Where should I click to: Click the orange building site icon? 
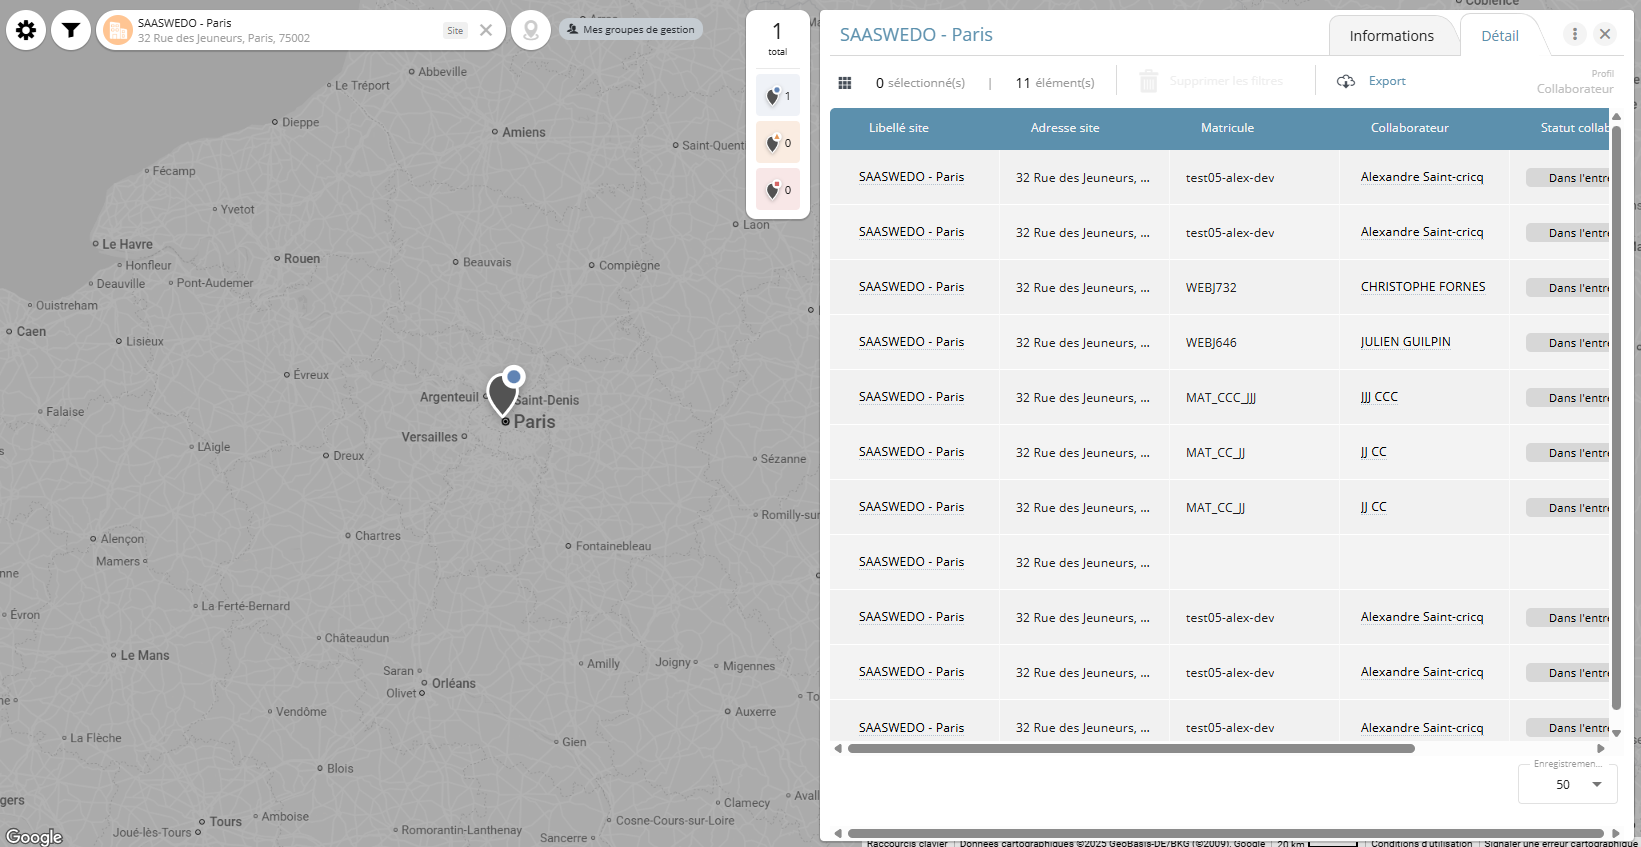point(118,30)
